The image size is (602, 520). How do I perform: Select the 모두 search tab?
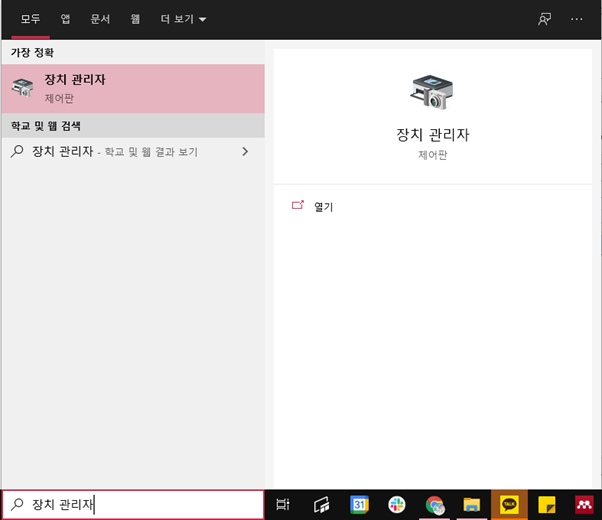pyautogui.click(x=30, y=19)
